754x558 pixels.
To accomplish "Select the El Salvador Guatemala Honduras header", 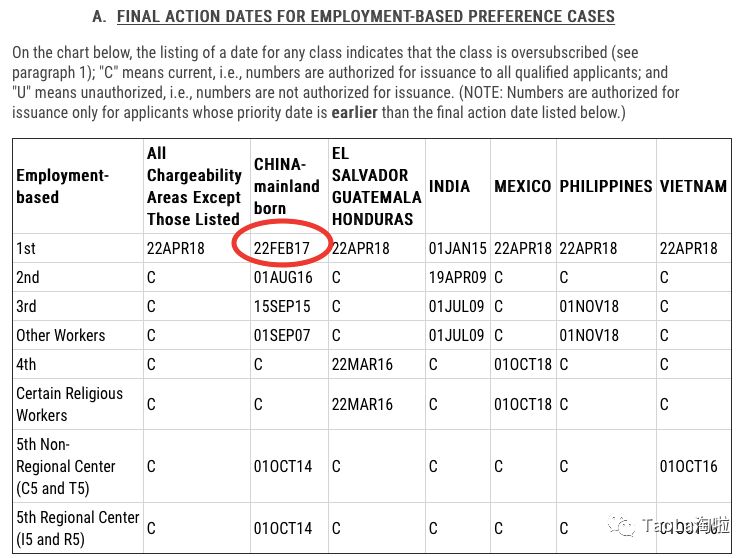I will [x=376, y=186].
